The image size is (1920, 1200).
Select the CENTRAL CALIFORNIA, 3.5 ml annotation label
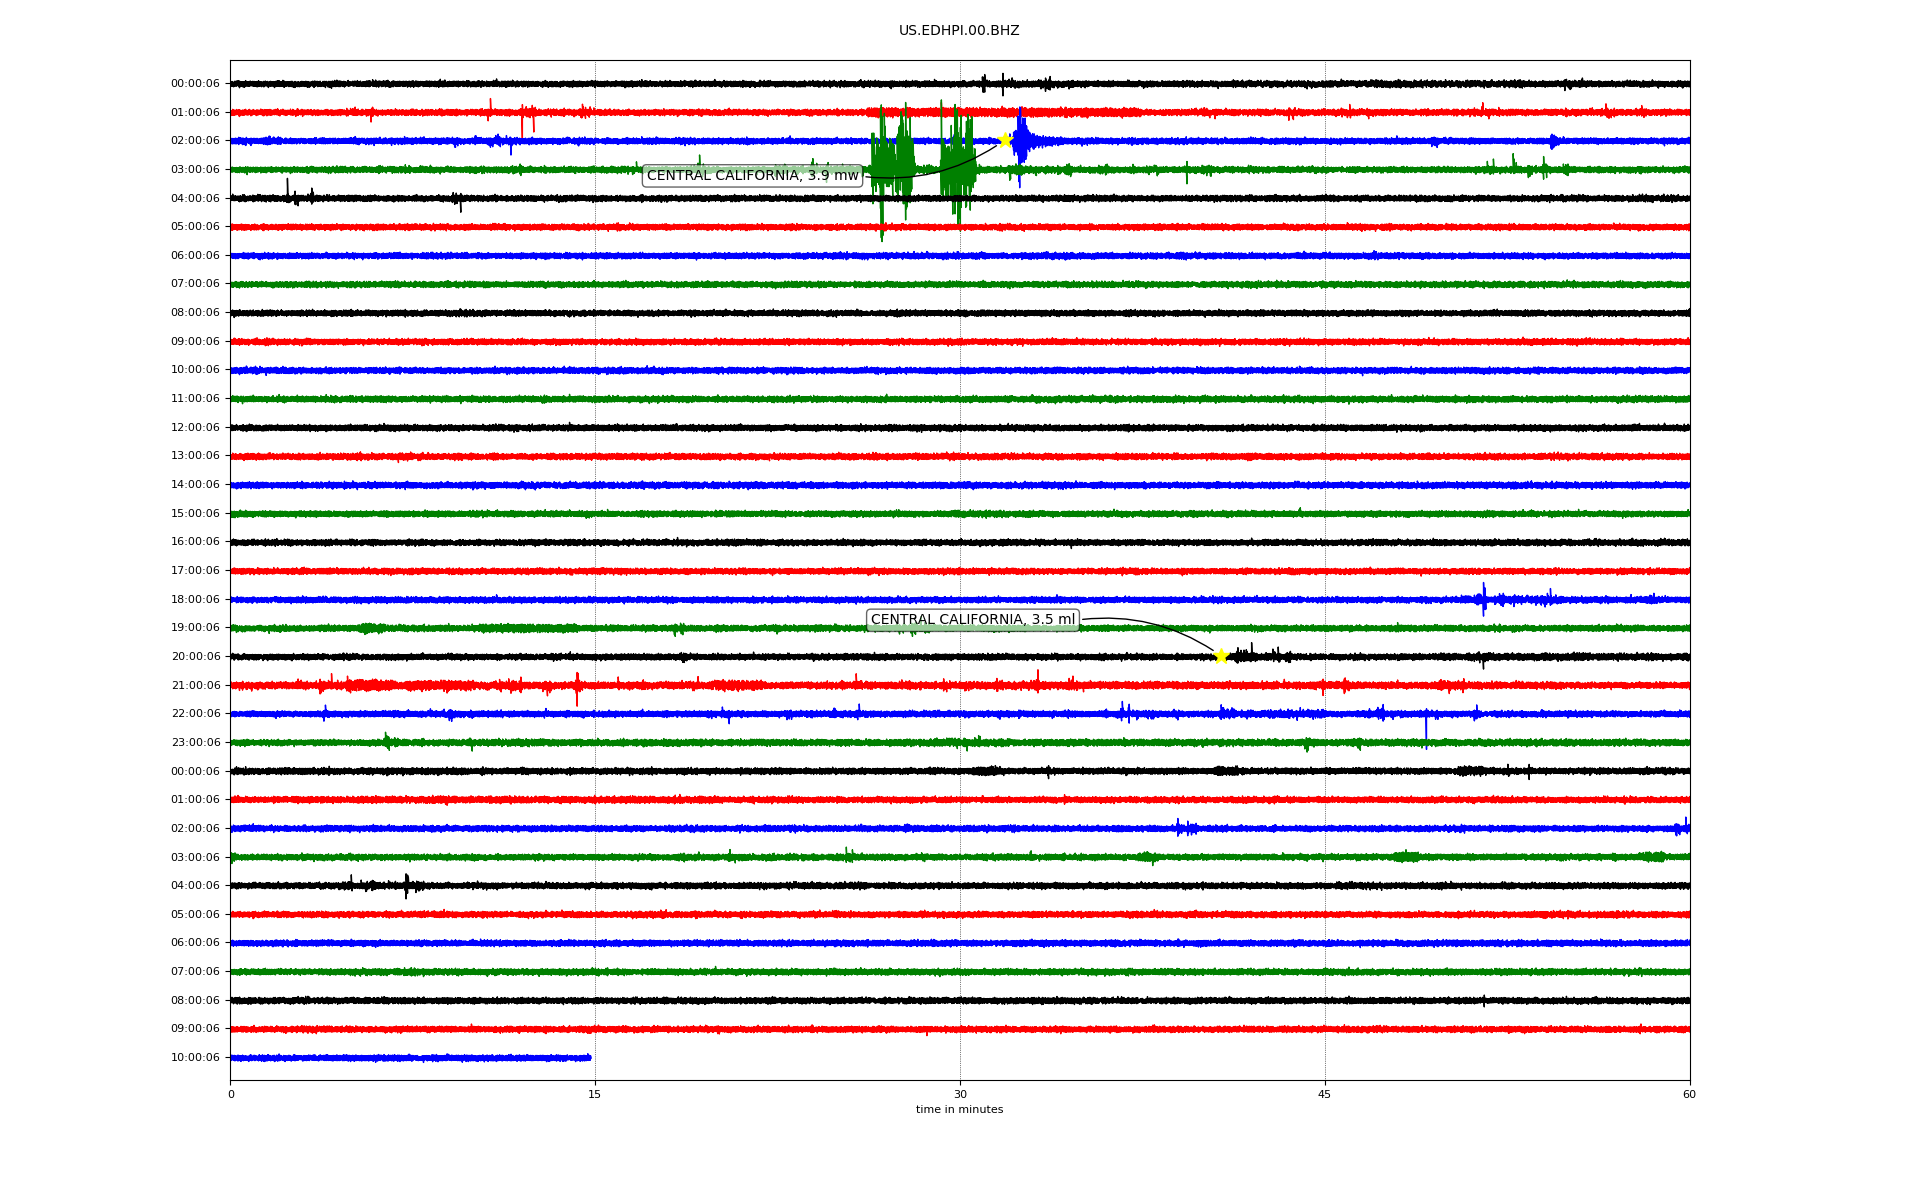[972, 620]
